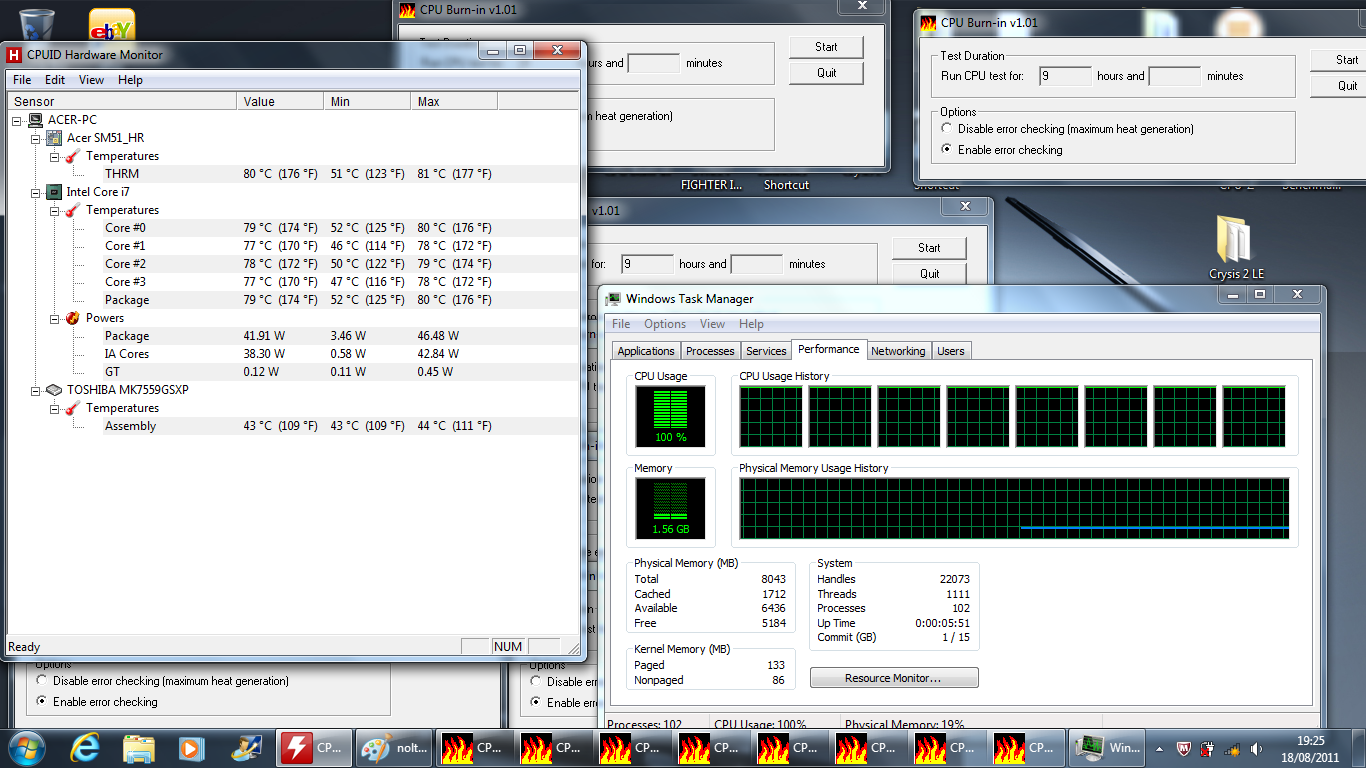Viewport: 1366px width, 768px height.
Task: Collapse the Acer SM51_HR node
Action: click(x=36, y=138)
